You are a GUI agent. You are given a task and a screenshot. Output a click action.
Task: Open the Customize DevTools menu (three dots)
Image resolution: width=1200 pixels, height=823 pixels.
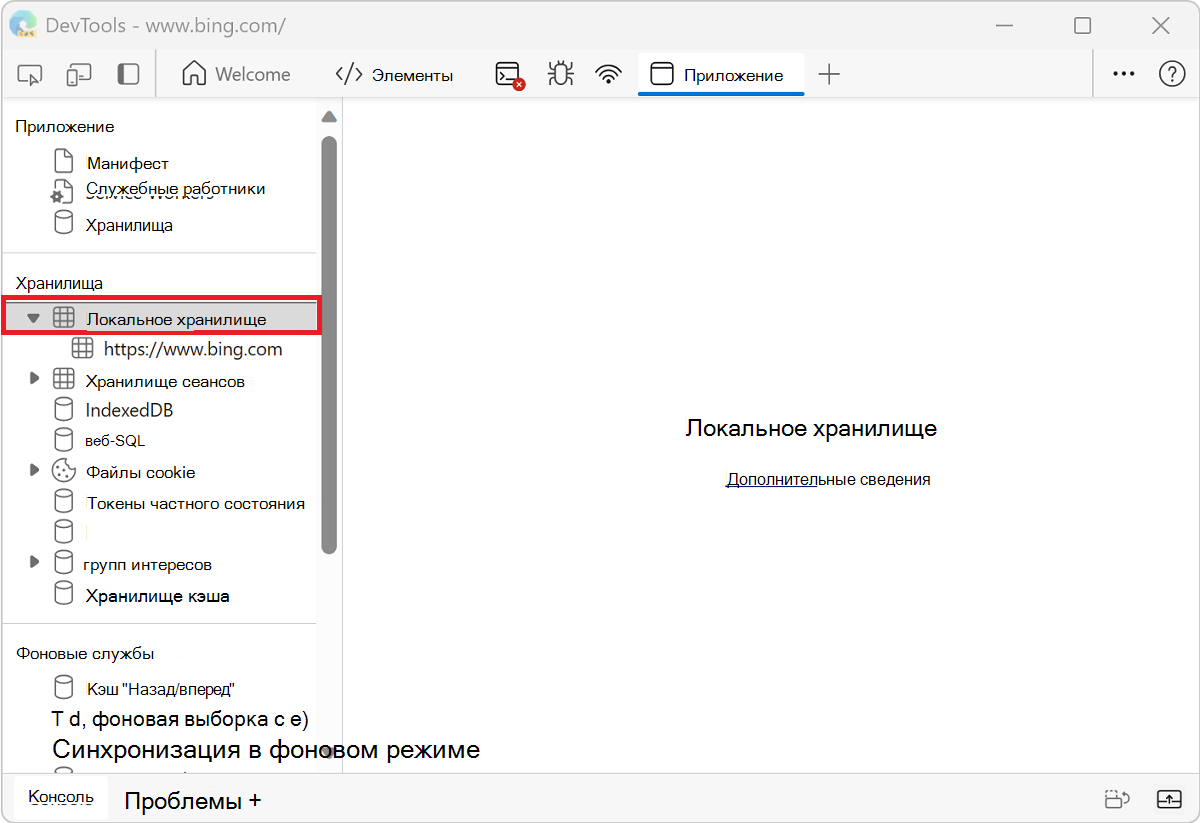pyautogui.click(x=1124, y=73)
